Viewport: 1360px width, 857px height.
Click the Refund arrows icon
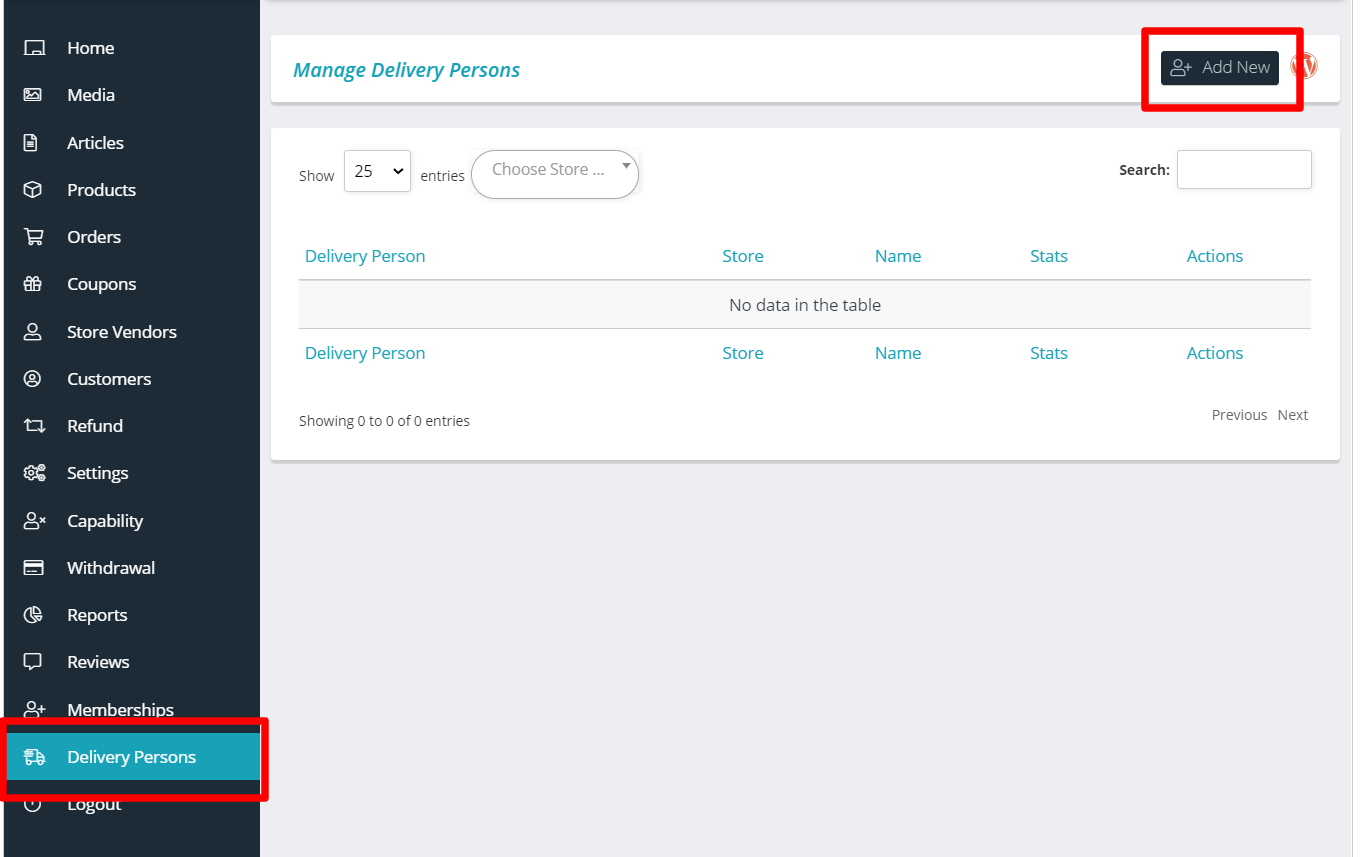(x=35, y=426)
